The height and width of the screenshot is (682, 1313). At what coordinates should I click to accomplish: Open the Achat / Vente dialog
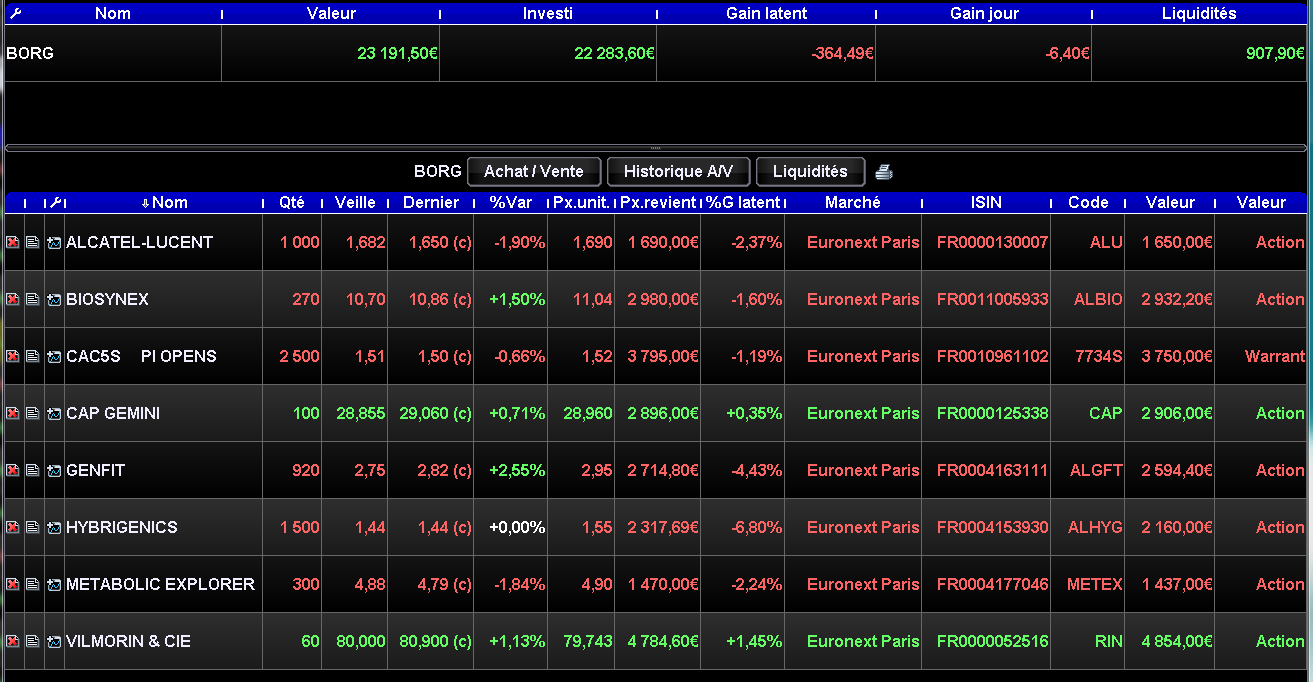coord(534,171)
